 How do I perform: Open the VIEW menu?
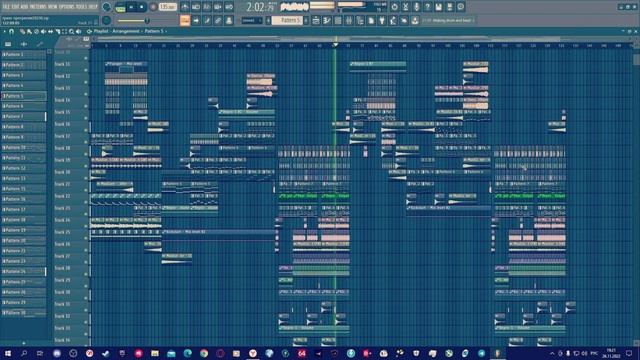click(54, 7)
